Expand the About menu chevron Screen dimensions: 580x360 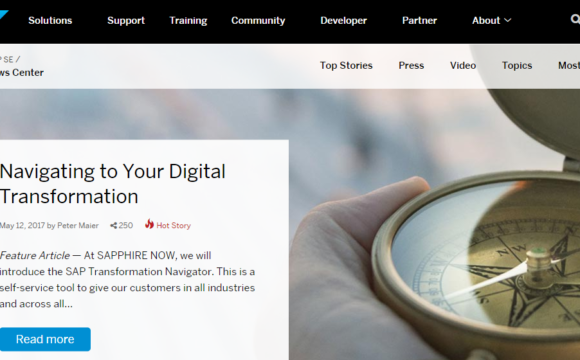[508, 20]
